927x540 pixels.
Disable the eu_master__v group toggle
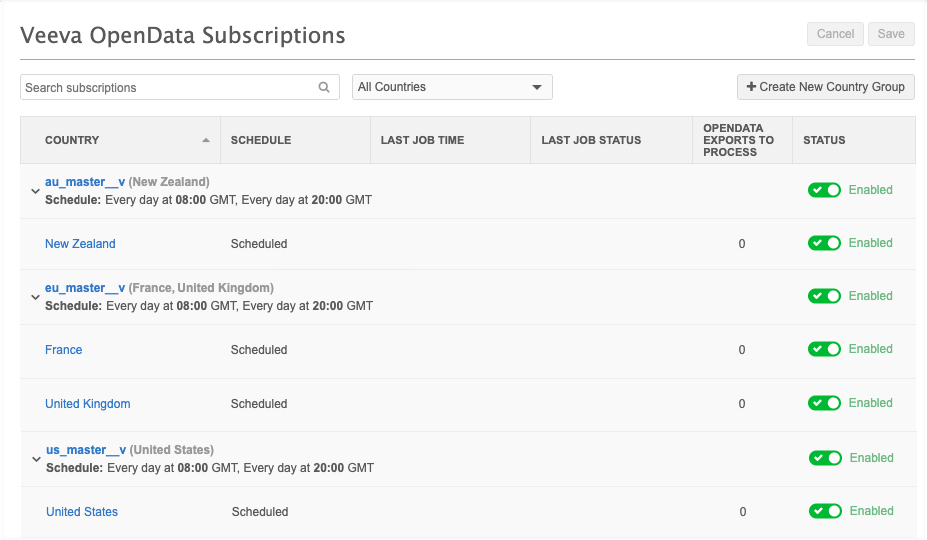coord(824,296)
